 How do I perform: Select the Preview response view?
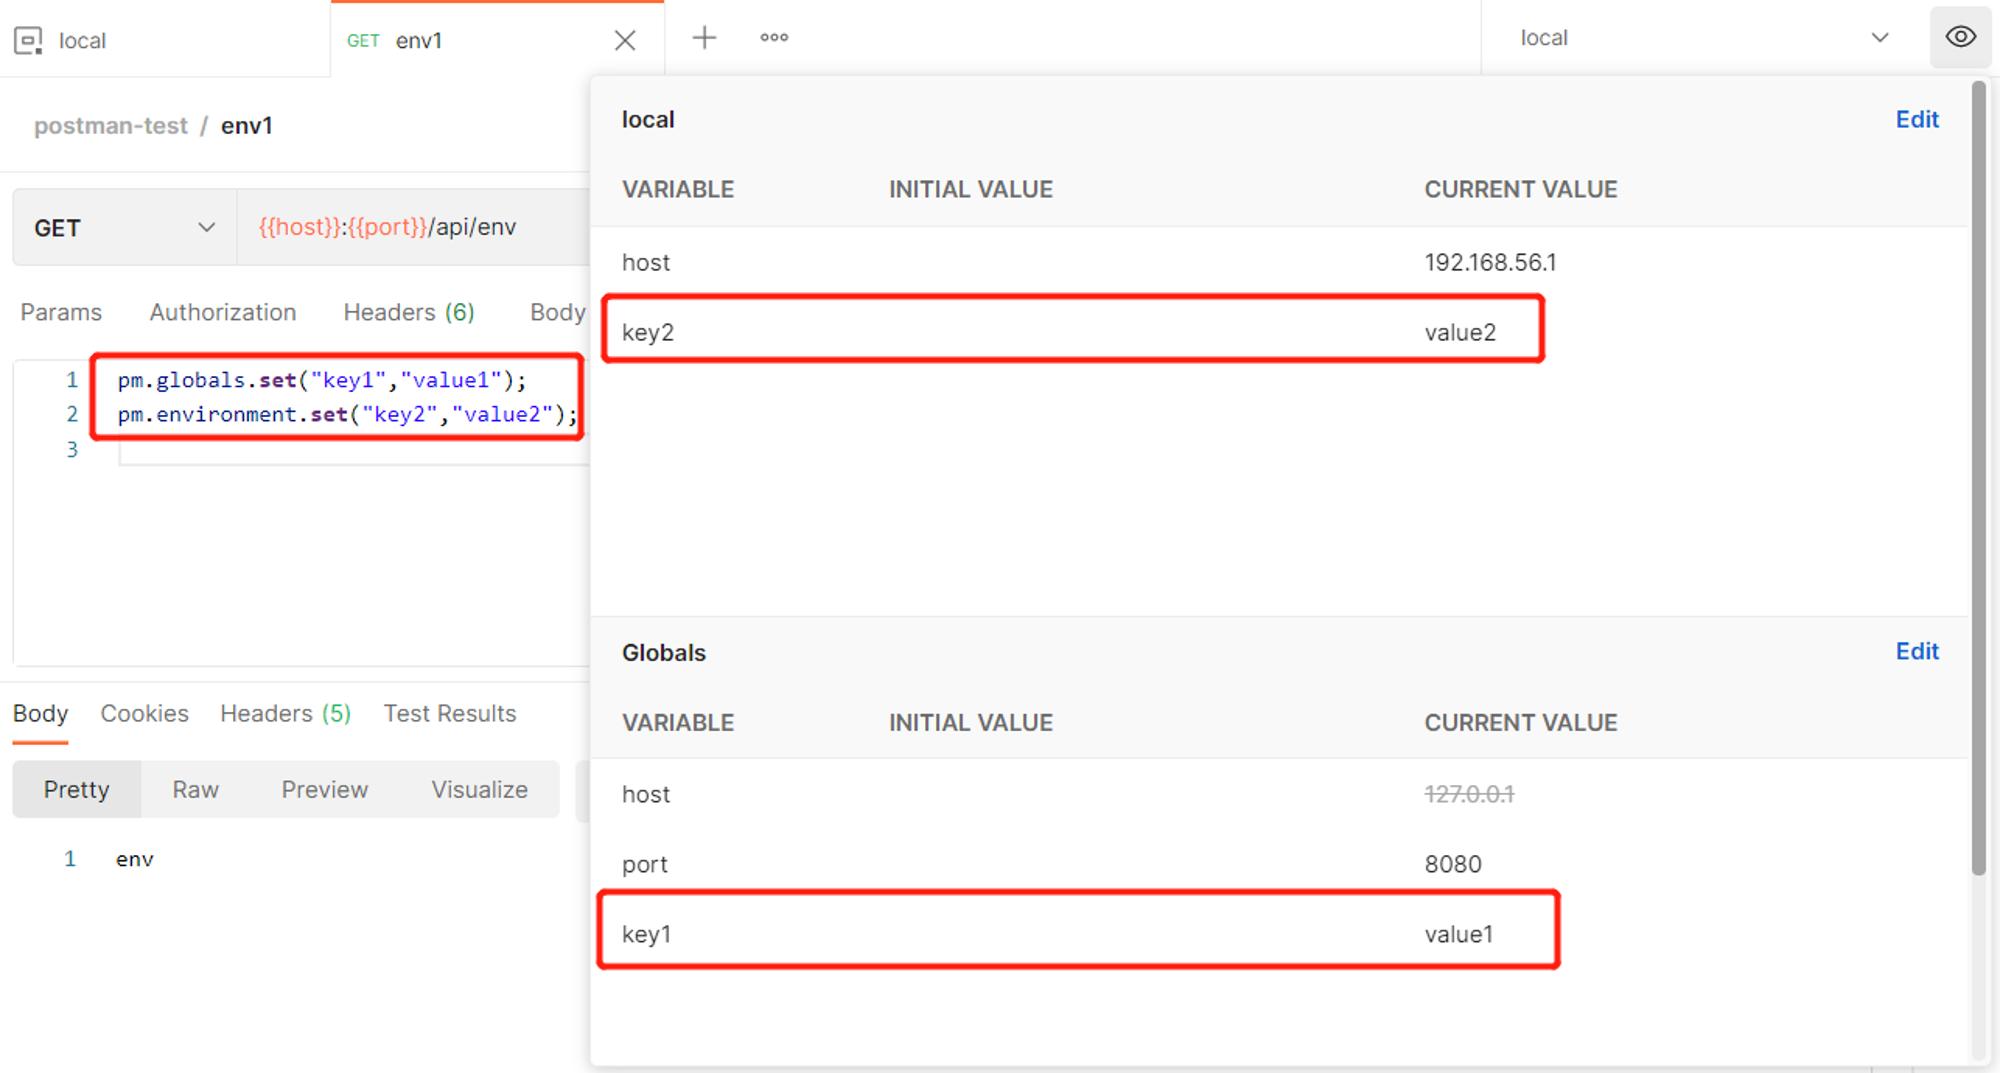325,790
